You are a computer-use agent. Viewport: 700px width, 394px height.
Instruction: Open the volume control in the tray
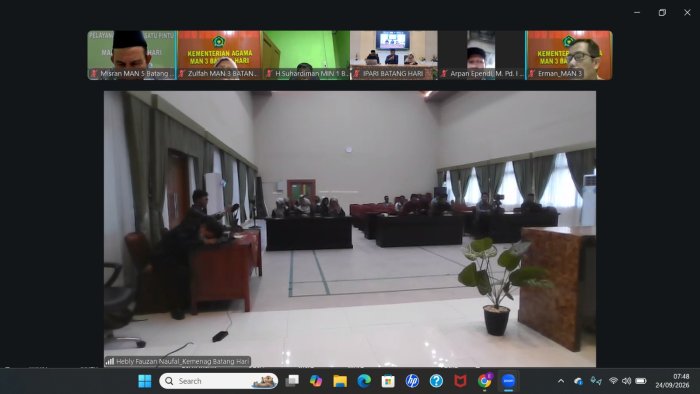click(x=626, y=381)
